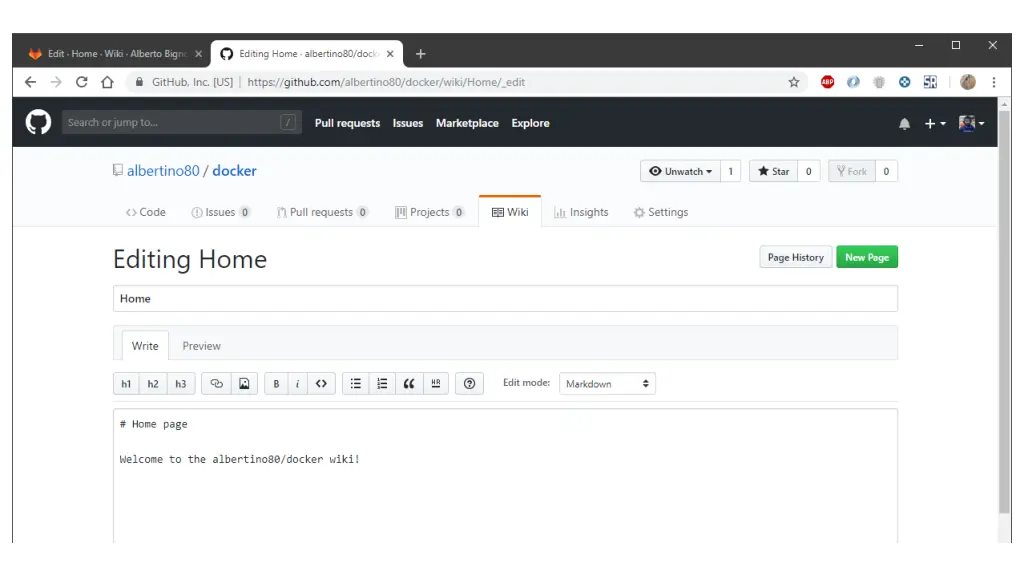Bookmark page with star in address bar

[793, 82]
